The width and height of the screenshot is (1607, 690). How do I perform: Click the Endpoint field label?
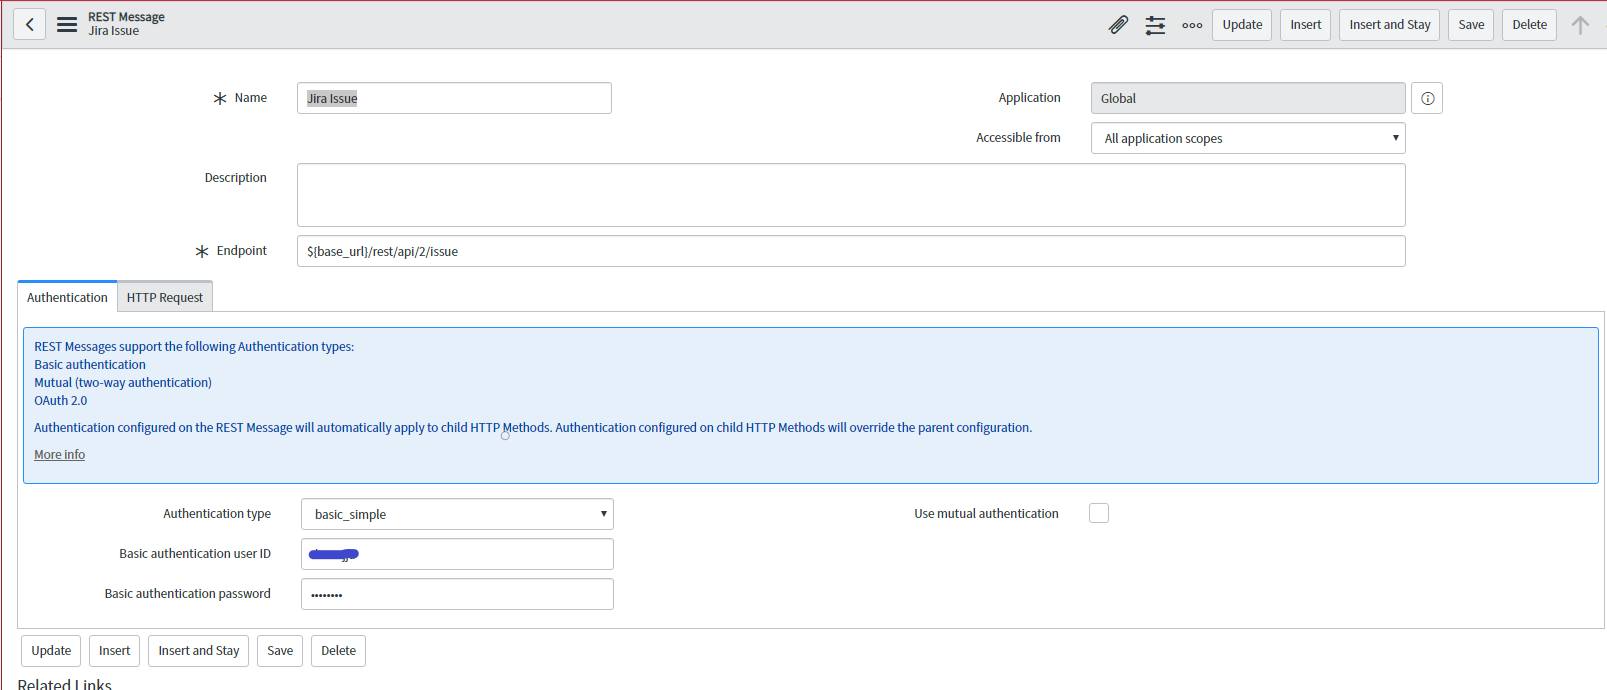click(242, 251)
